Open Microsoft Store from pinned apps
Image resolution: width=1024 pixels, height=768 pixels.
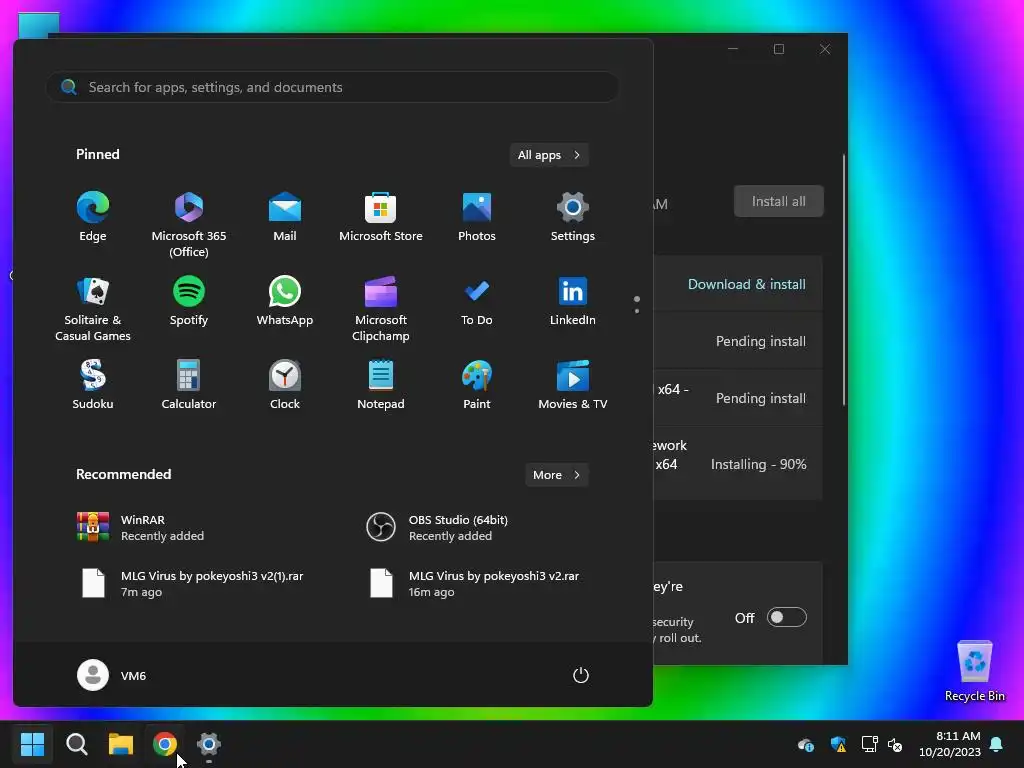pyautogui.click(x=381, y=217)
